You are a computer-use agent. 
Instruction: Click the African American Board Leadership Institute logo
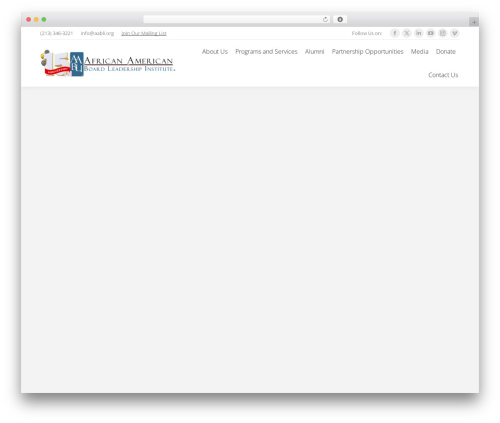tap(108, 63)
